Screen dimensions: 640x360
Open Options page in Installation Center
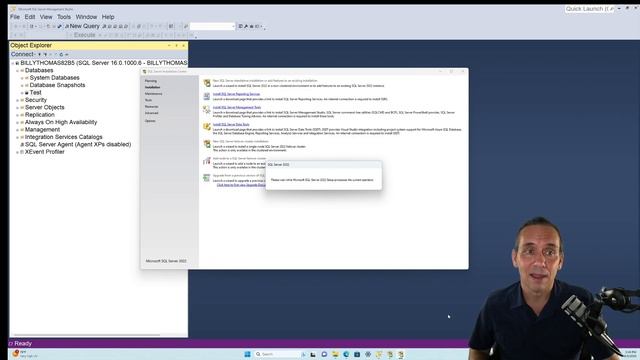[x=150, y=121]
